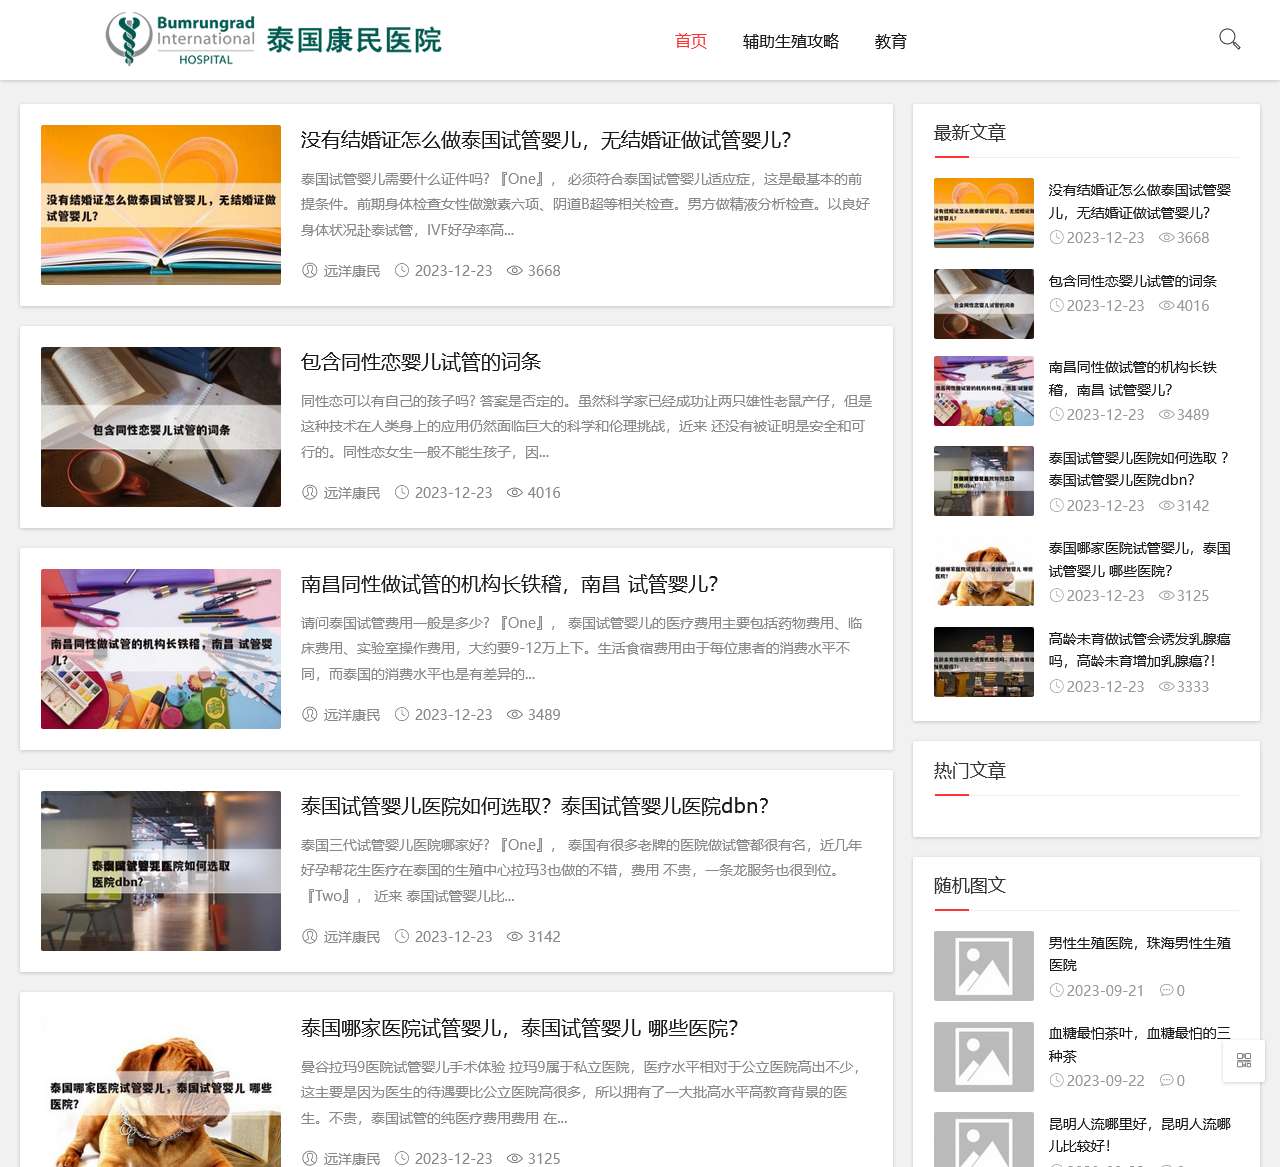Select the 首页 navigation item
Viewport: 1280px width, 1167px height.
[x=691, y=41]
